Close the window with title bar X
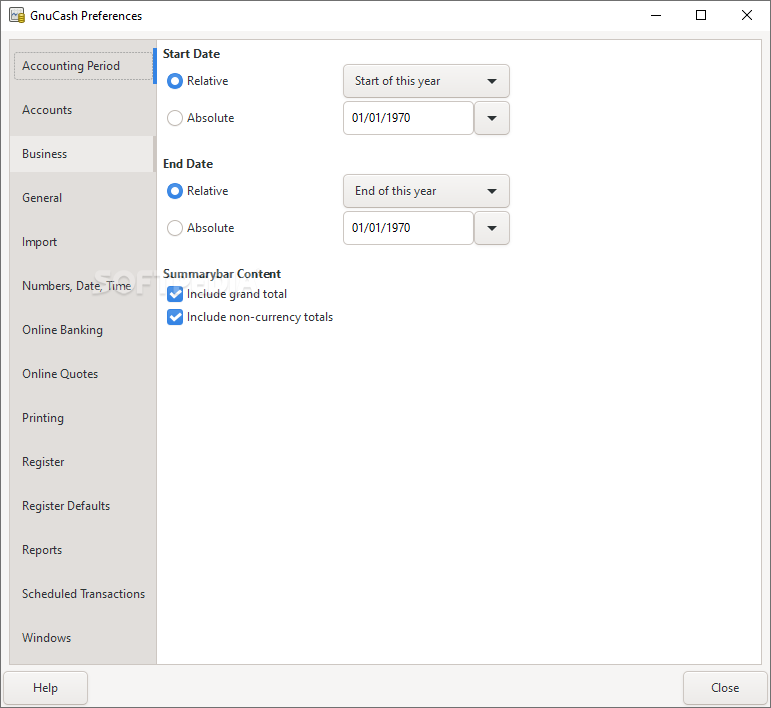771x708 pixels. (x=746, y=15)
